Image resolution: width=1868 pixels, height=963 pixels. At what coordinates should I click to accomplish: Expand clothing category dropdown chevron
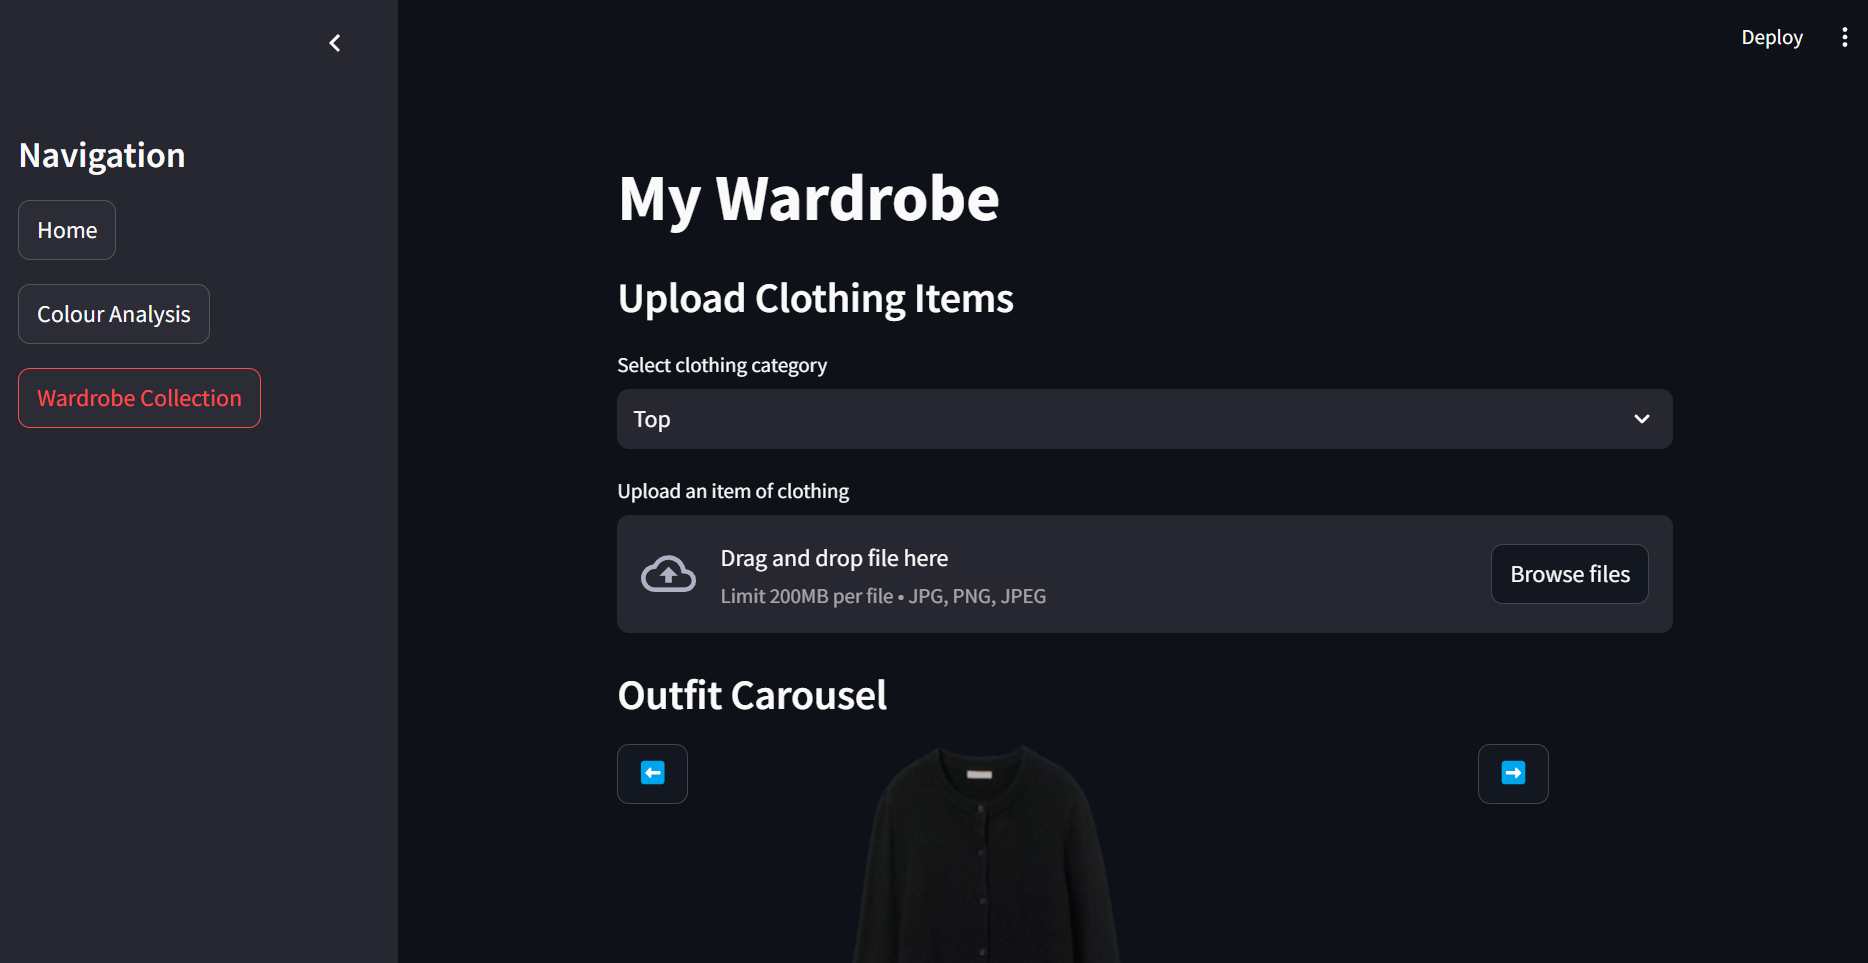(x=1642, y=419)
